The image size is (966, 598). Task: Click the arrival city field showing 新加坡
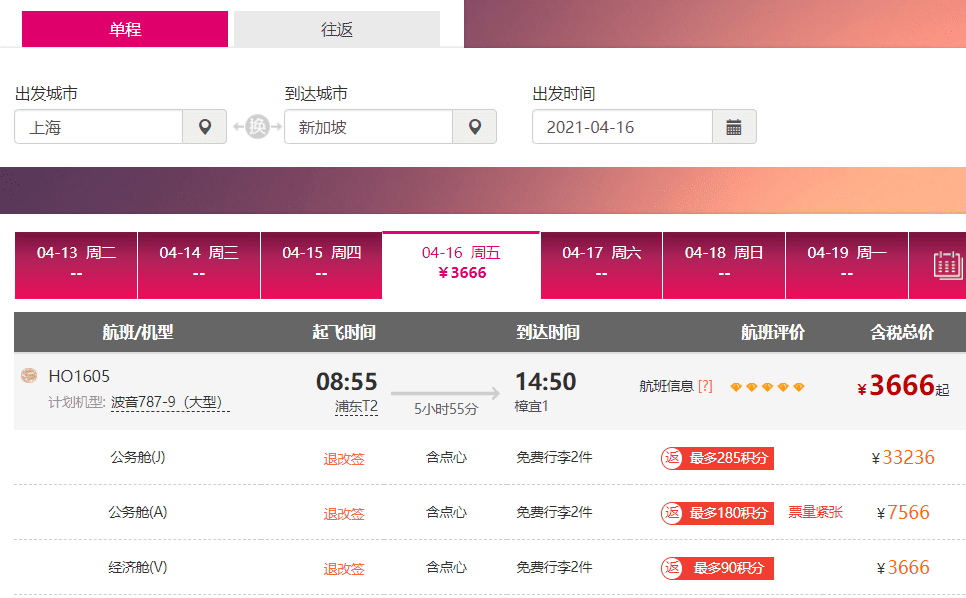(x=369, y=127)
